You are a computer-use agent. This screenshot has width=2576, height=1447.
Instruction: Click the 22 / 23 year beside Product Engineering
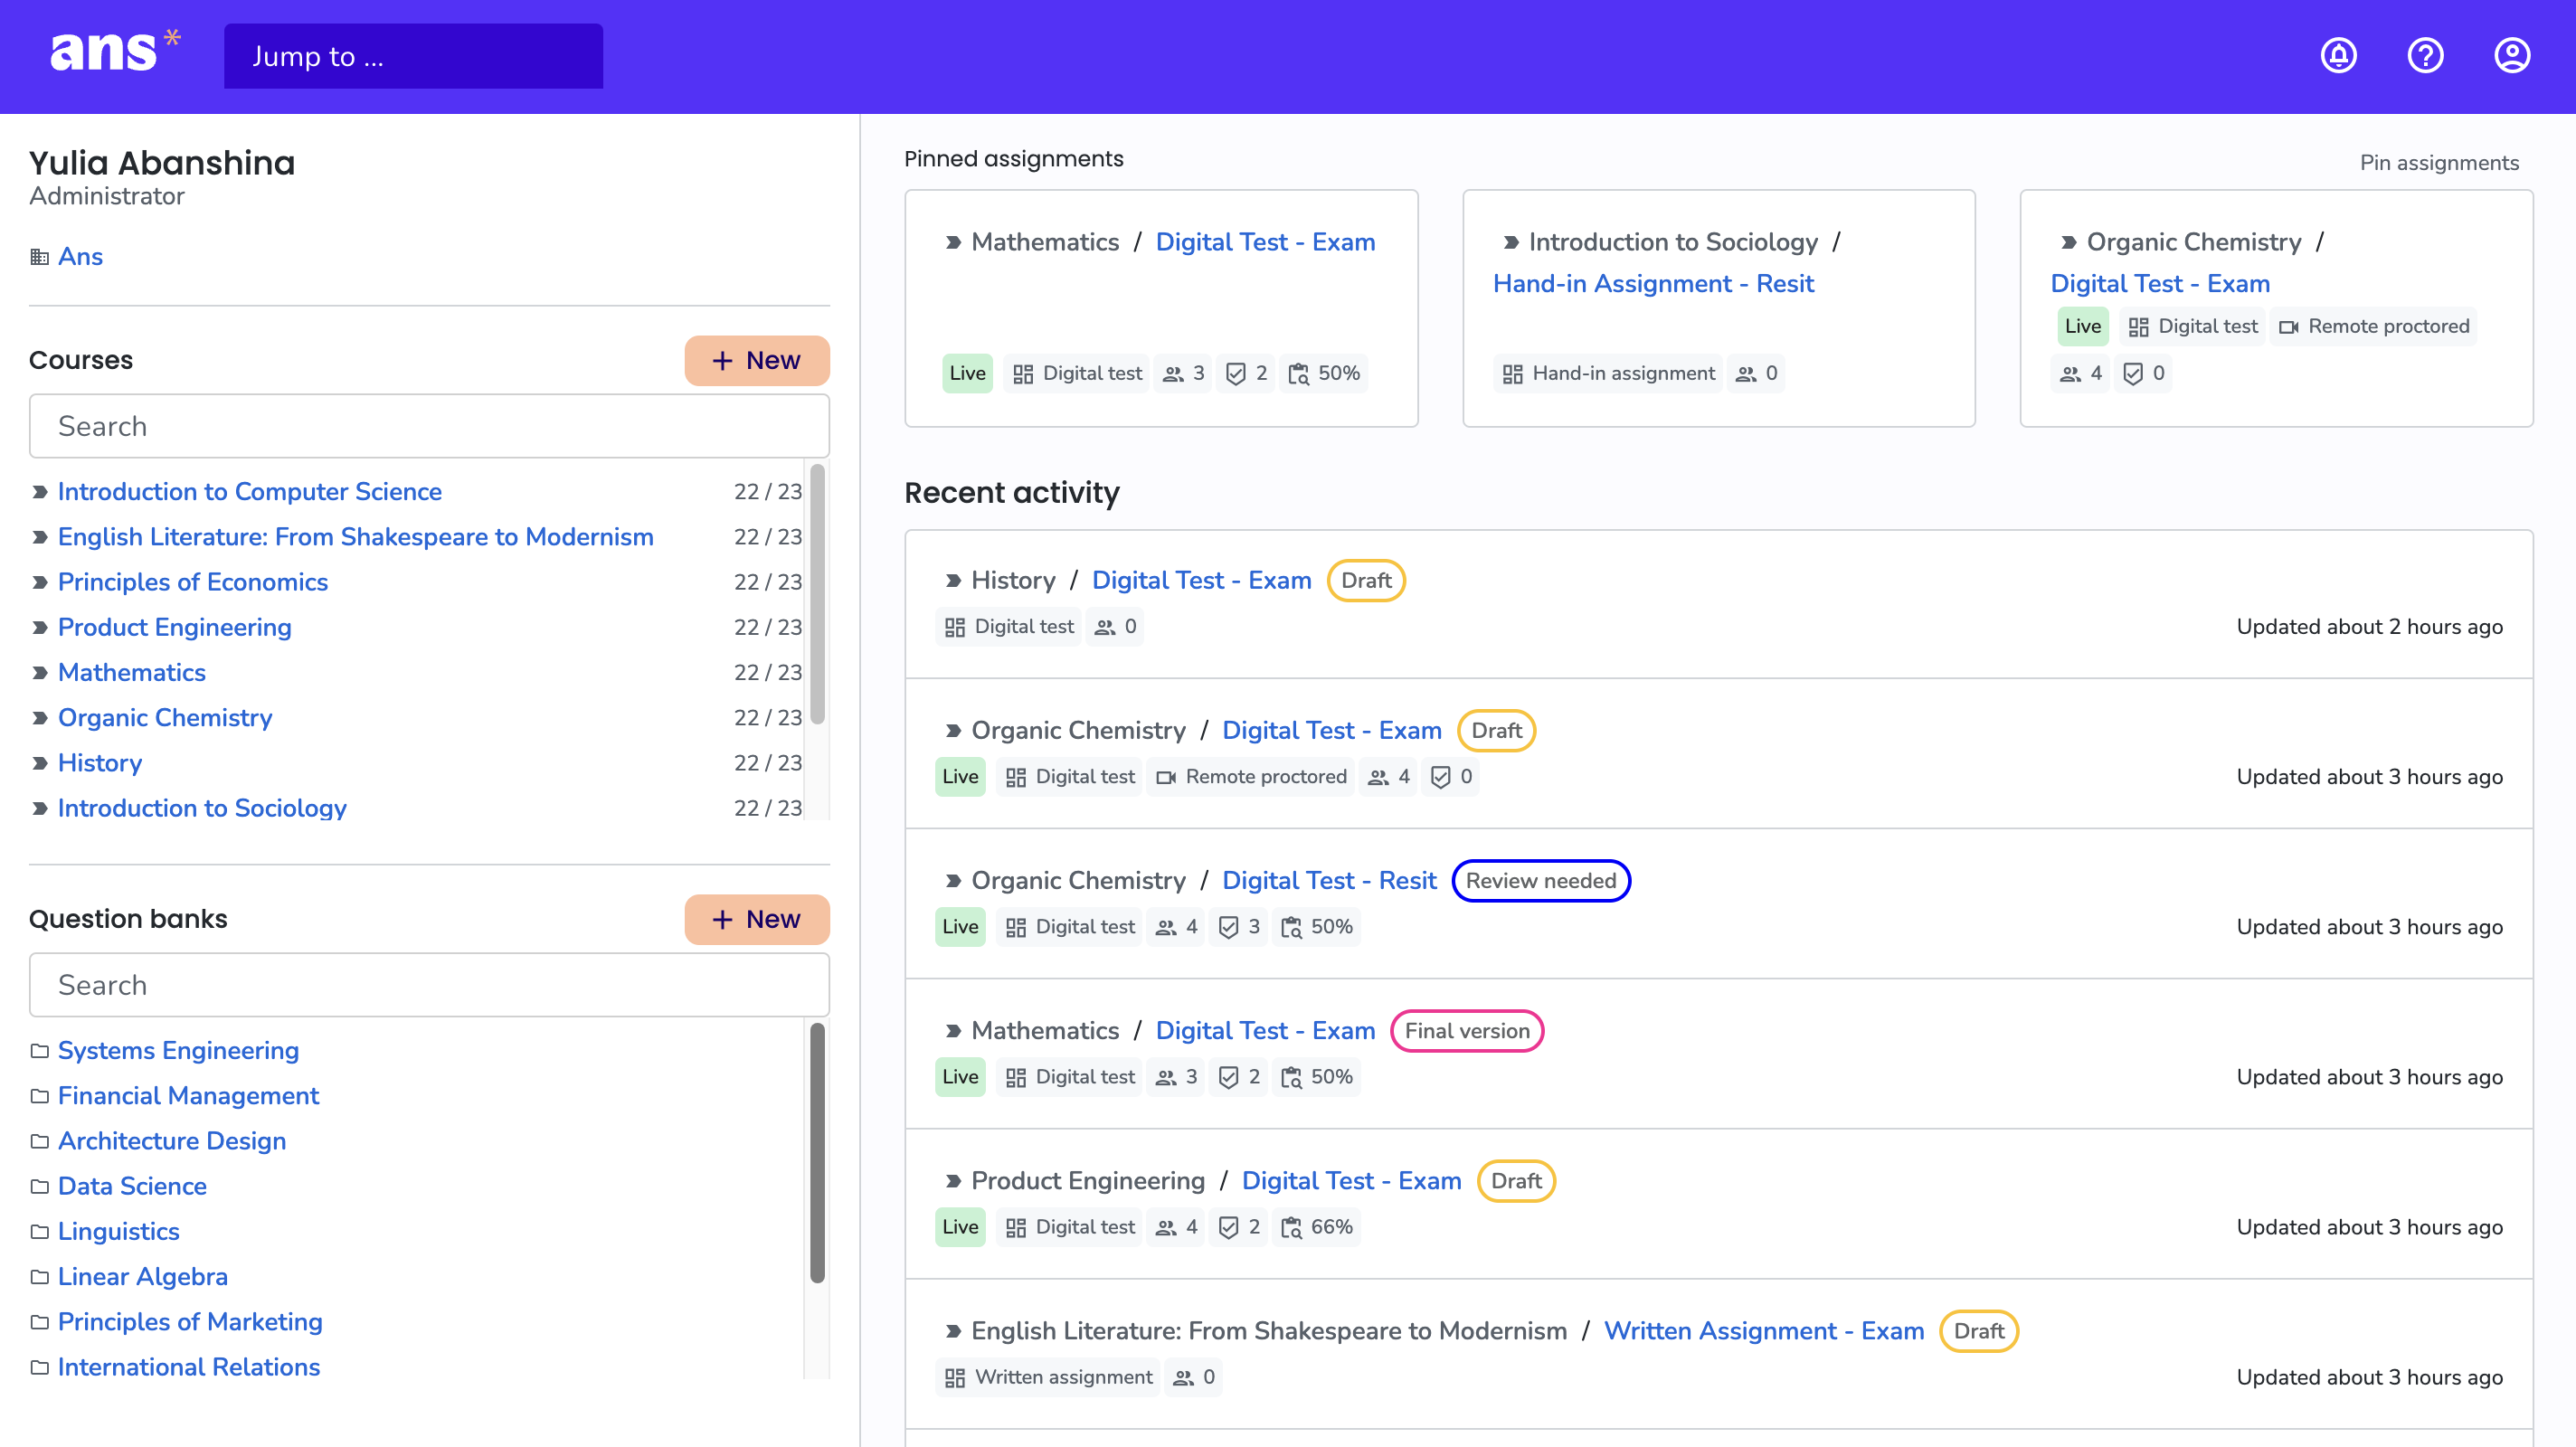point(767,627)
